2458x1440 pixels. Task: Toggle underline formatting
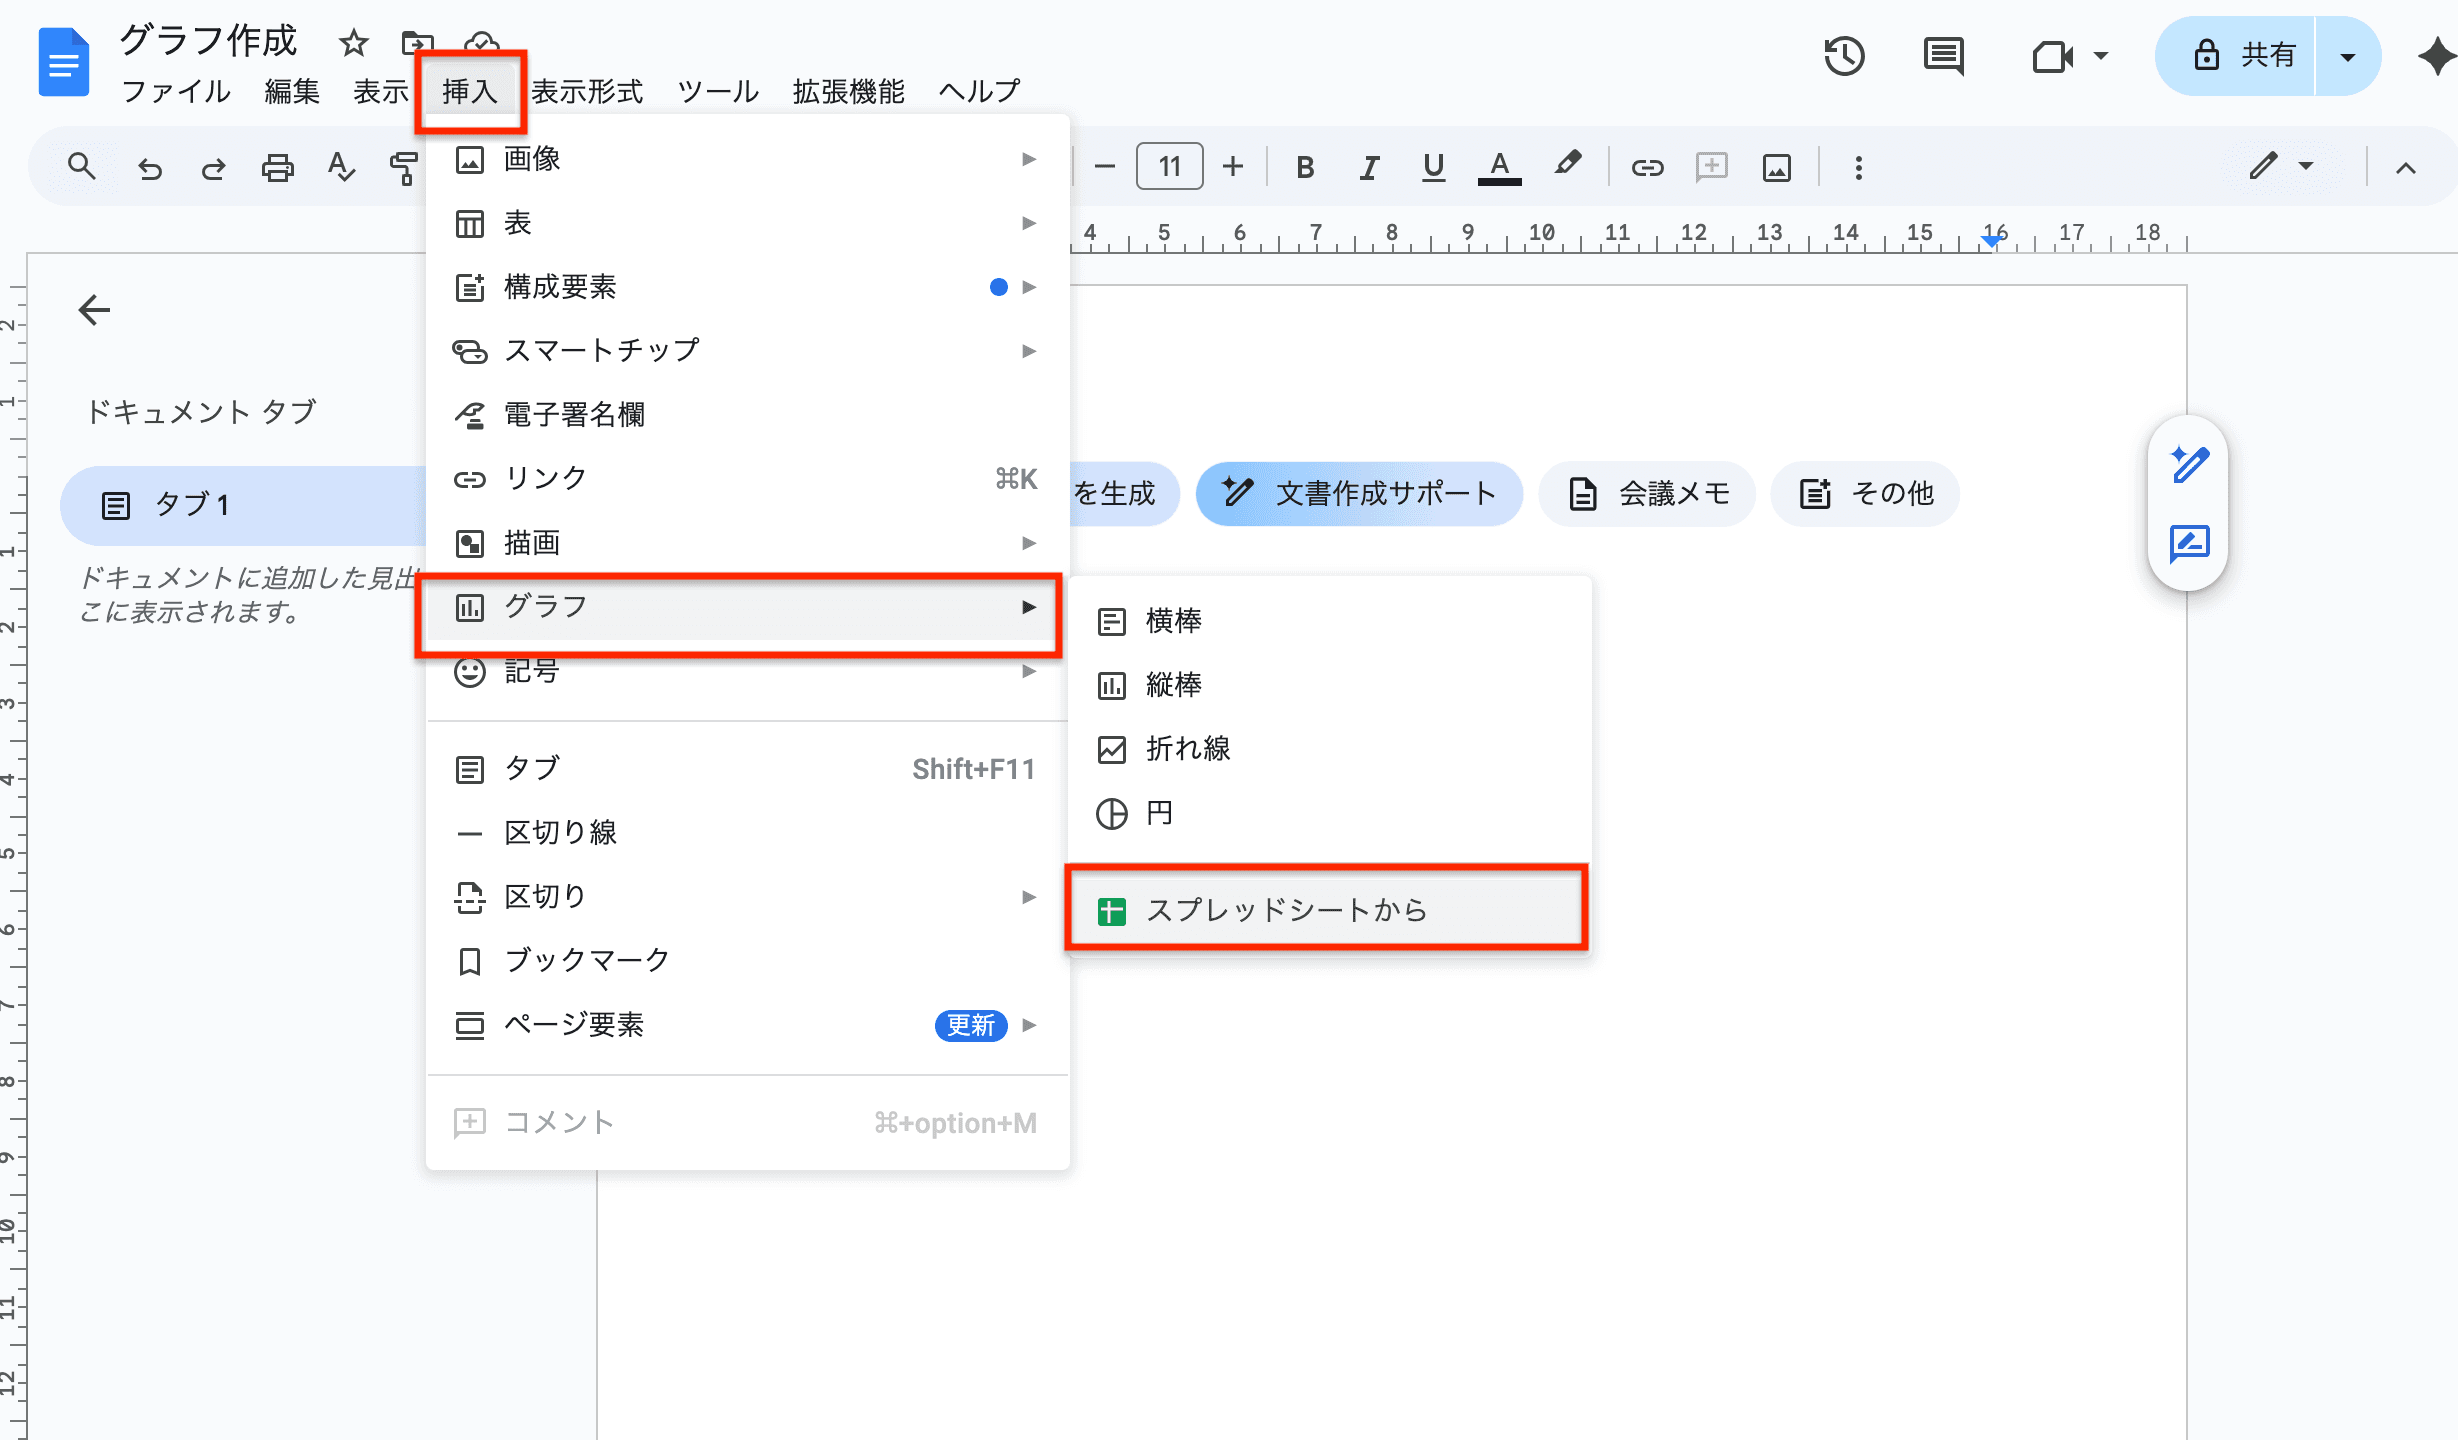tap(1434, 166)
